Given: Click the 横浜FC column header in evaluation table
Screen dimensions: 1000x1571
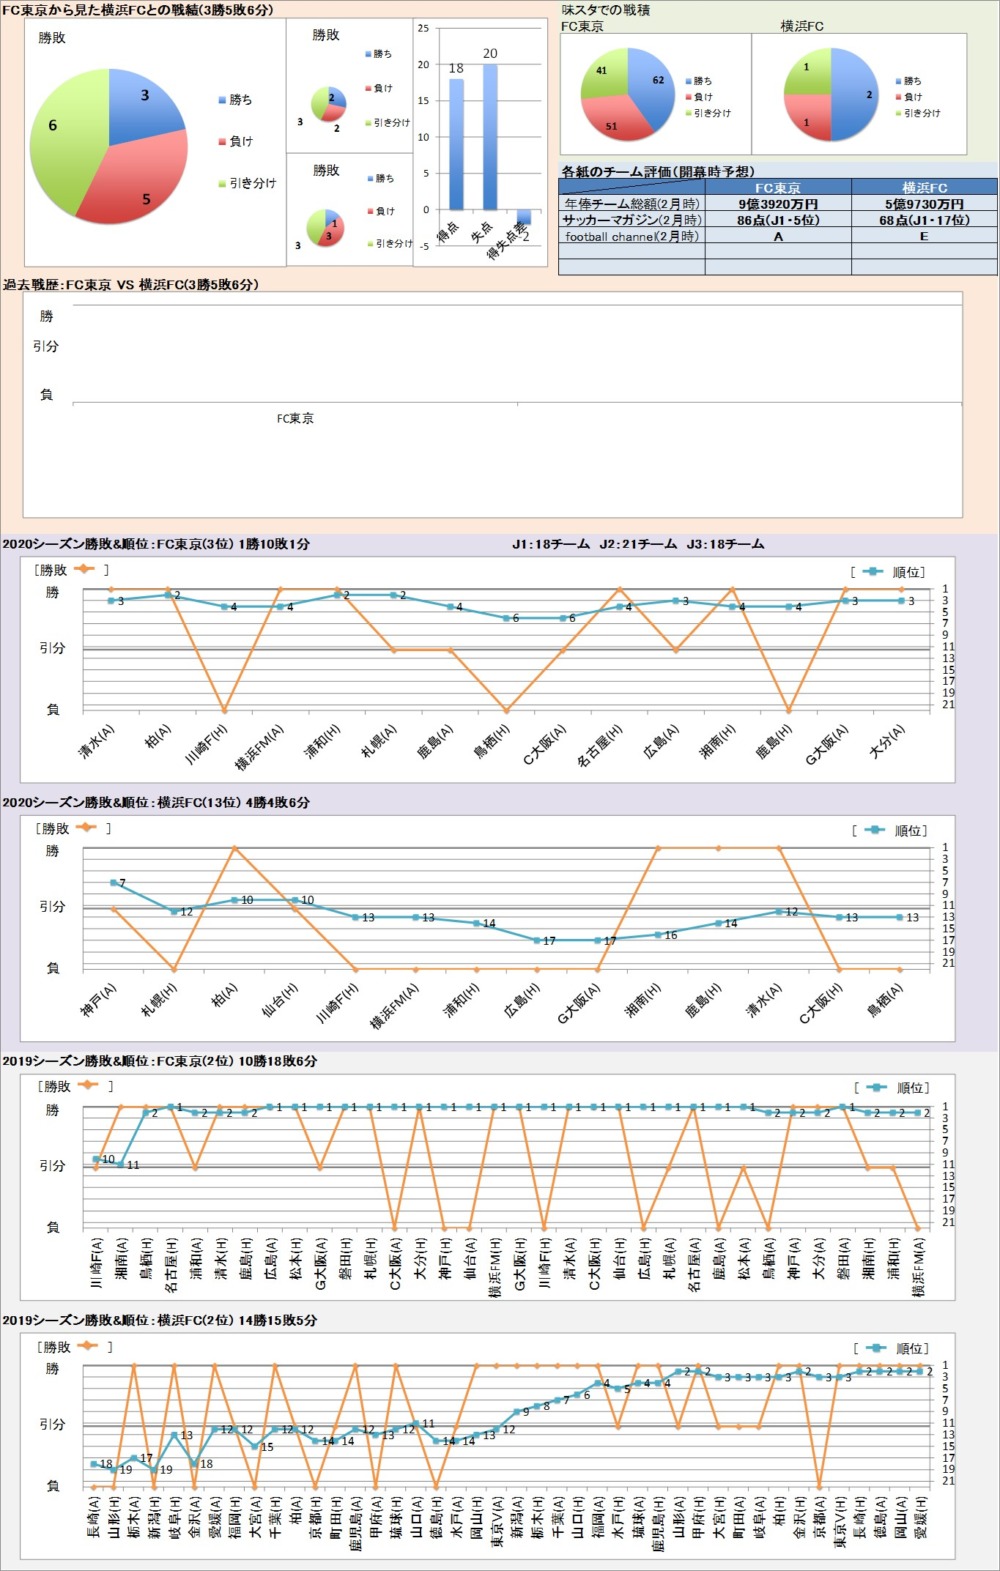Looking at the screenshot, I should 924,187.
